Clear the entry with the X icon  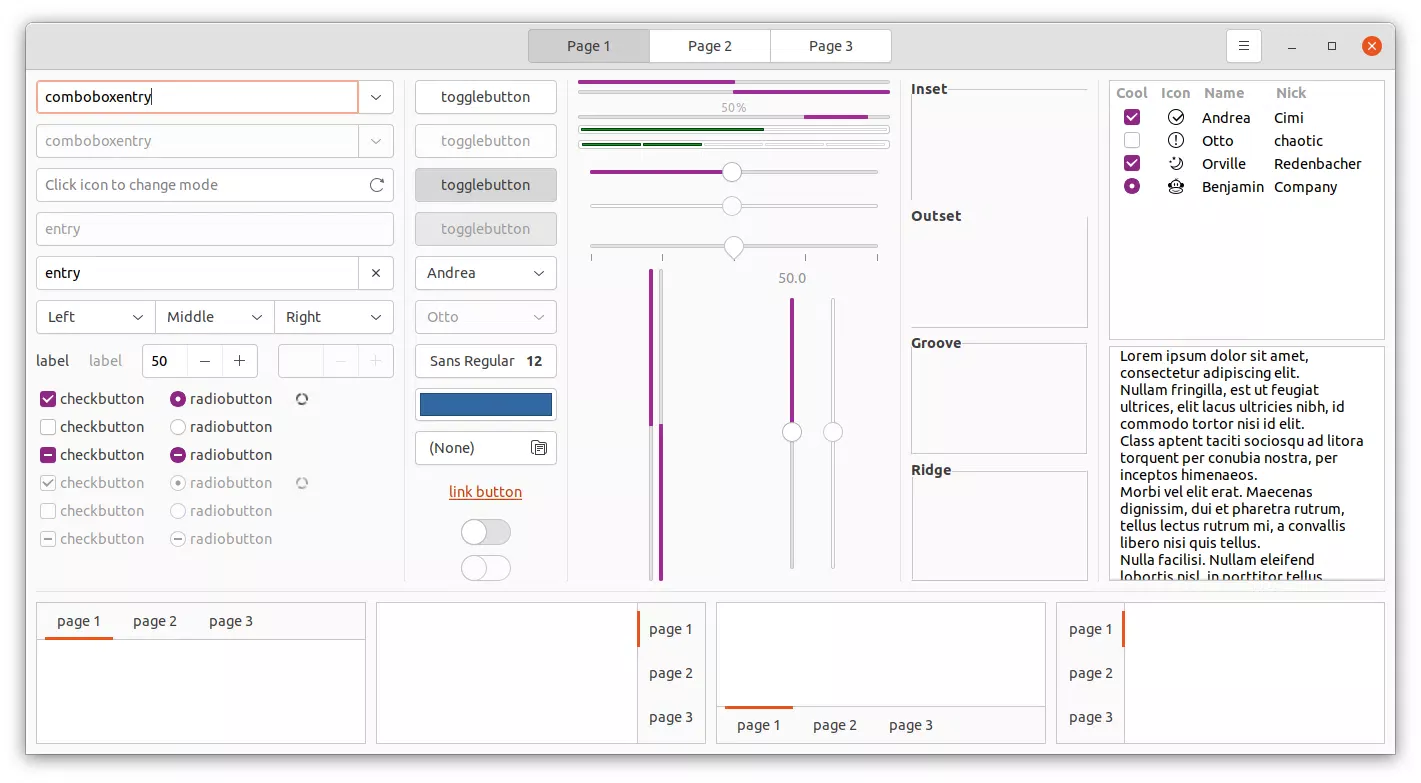(376, 273)
